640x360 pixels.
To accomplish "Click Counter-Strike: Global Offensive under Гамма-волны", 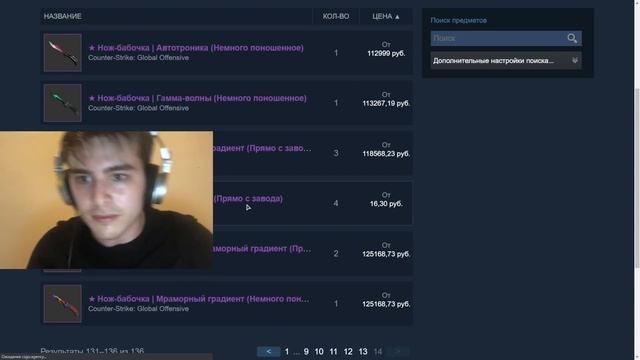I will (138, 108).
